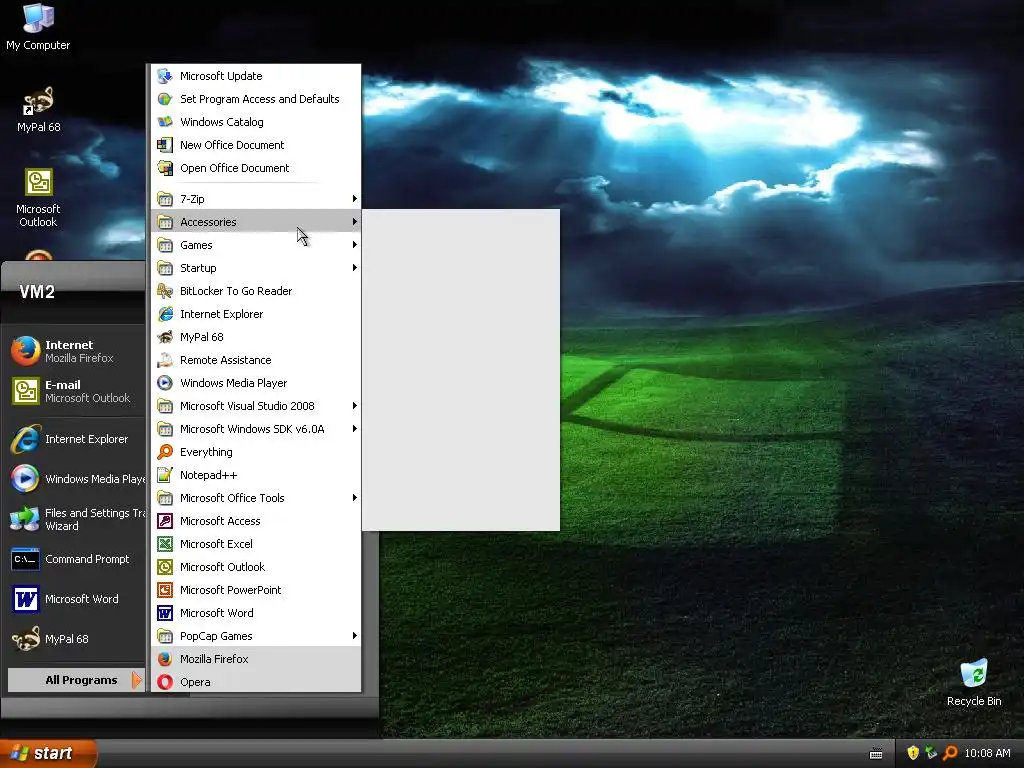The image size is (1024, 768).
Task: Click the Microsoft Excel icon
Action: point(165,544)
